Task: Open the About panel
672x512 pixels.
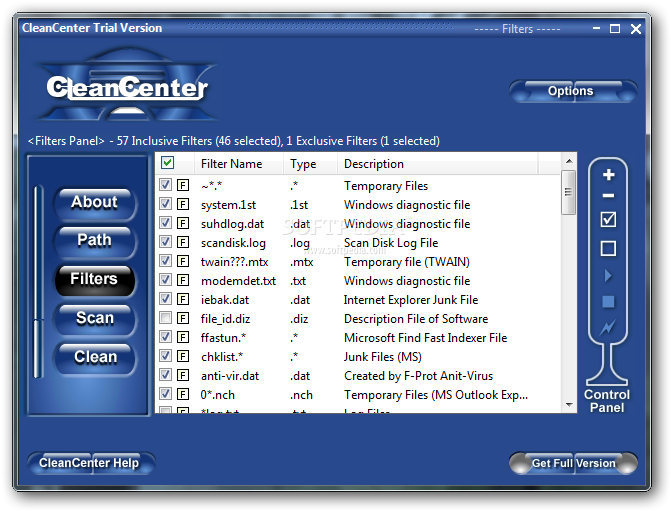Action: pos(95,203)
